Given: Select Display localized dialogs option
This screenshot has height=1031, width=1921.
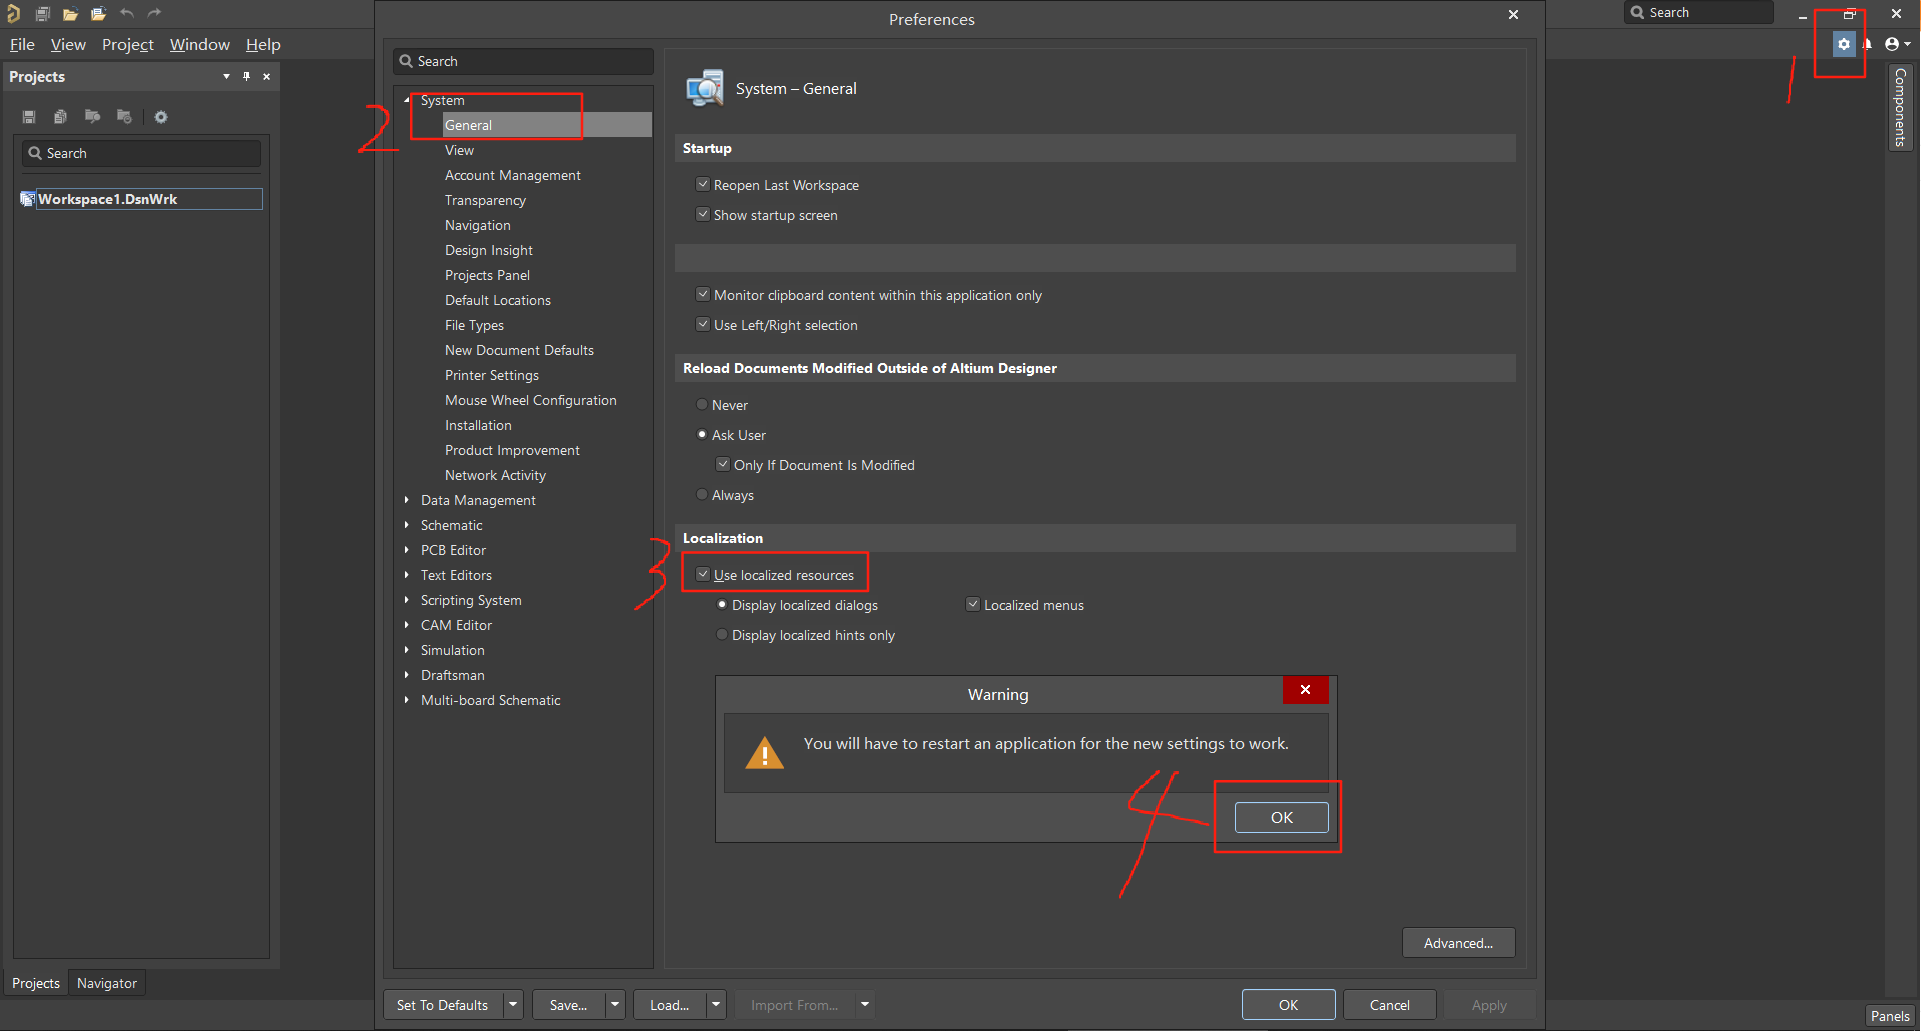Looking at the screenshot, I should [722, 604].
